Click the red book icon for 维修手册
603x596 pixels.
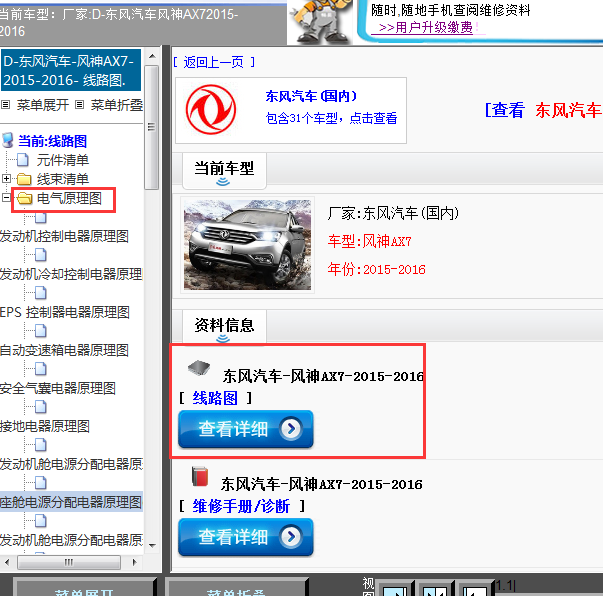click(200, 476)
